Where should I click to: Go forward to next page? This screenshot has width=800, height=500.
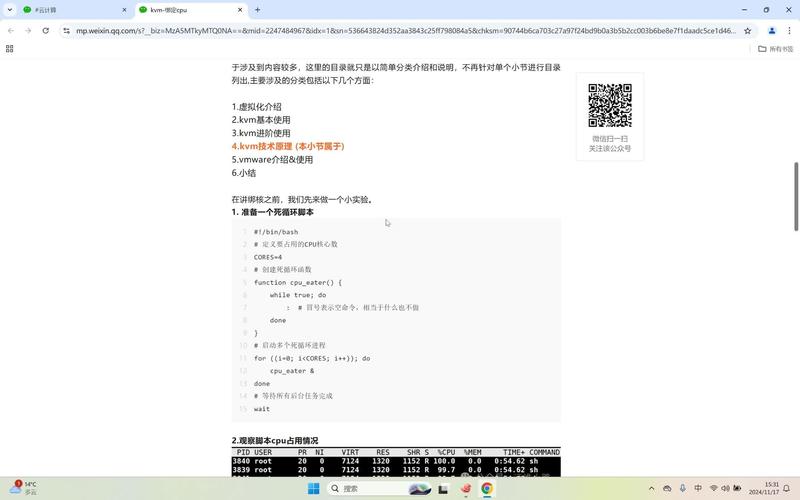coord(28,31)
